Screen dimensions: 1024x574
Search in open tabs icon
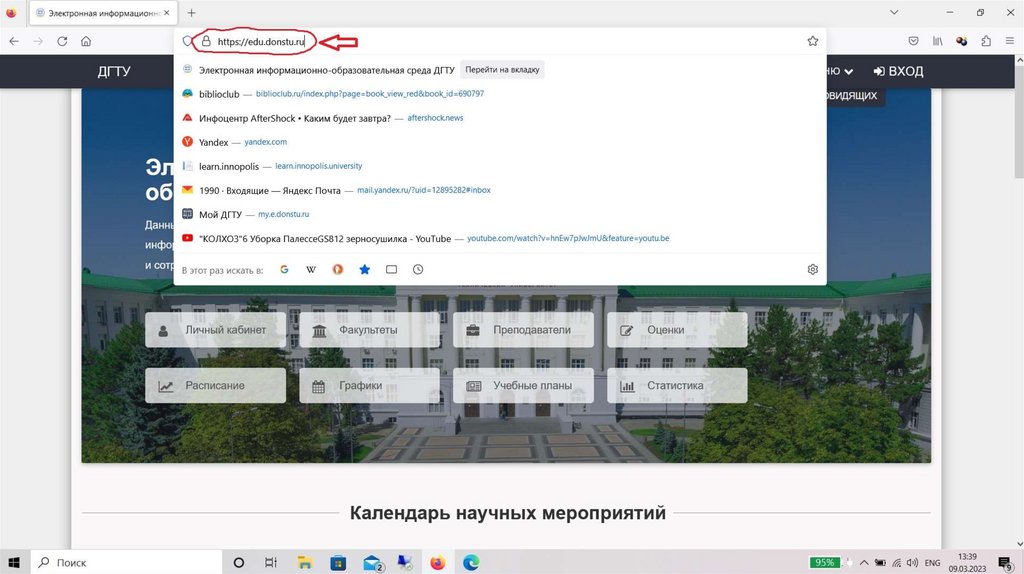pos(392,270)
